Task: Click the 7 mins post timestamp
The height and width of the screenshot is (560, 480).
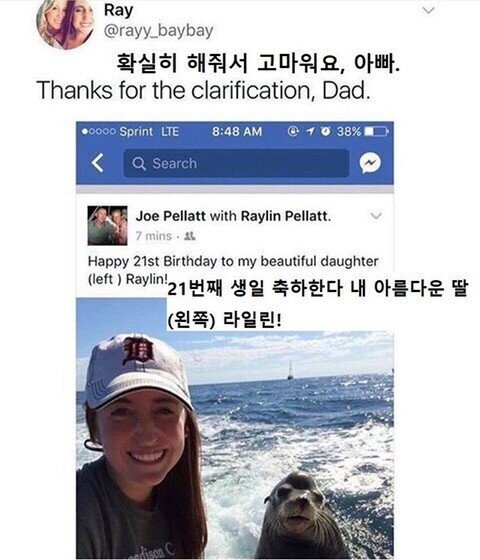Action: [153, 236]
